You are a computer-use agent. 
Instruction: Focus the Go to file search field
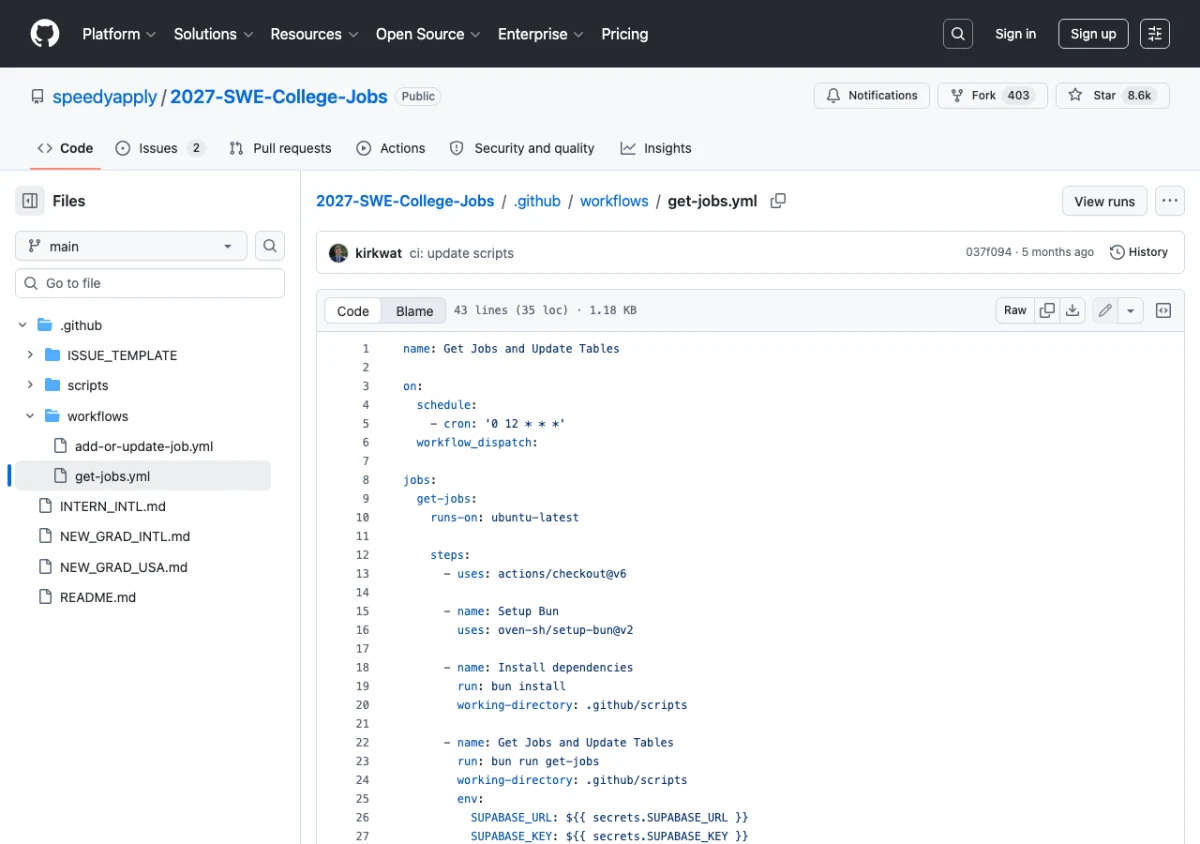(150, 283)
